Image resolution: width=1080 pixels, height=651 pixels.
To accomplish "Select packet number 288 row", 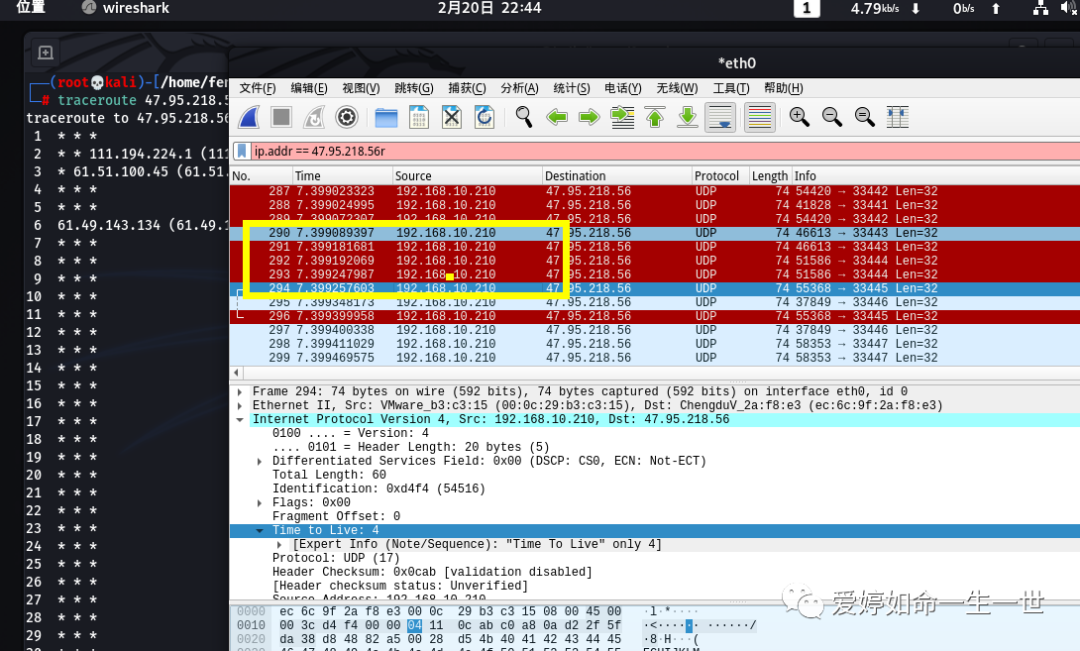I will [654, 205].
